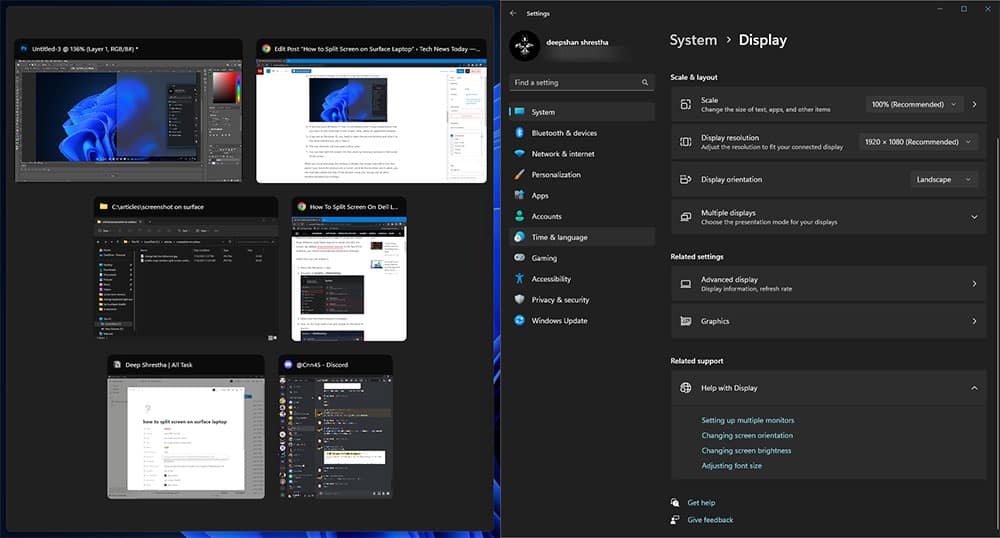Click the Apps grid icon
This screenshot has height=538, width=1000.
click(x=520, y=195)
